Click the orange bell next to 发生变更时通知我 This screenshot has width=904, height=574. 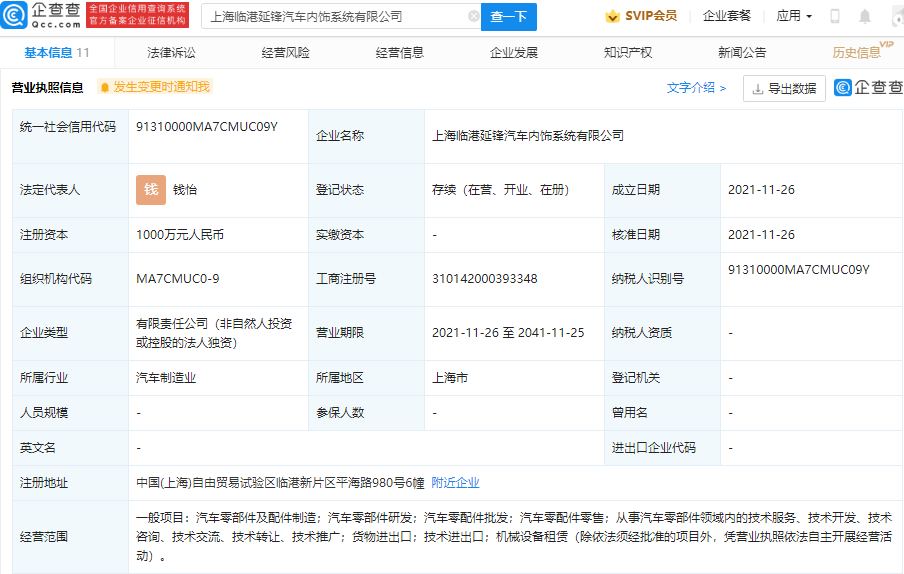[x=105, y=88]
